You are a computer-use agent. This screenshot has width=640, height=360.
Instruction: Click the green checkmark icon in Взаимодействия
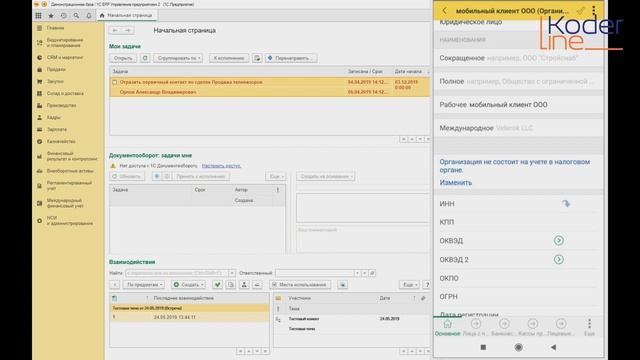[x=217, y=284]
